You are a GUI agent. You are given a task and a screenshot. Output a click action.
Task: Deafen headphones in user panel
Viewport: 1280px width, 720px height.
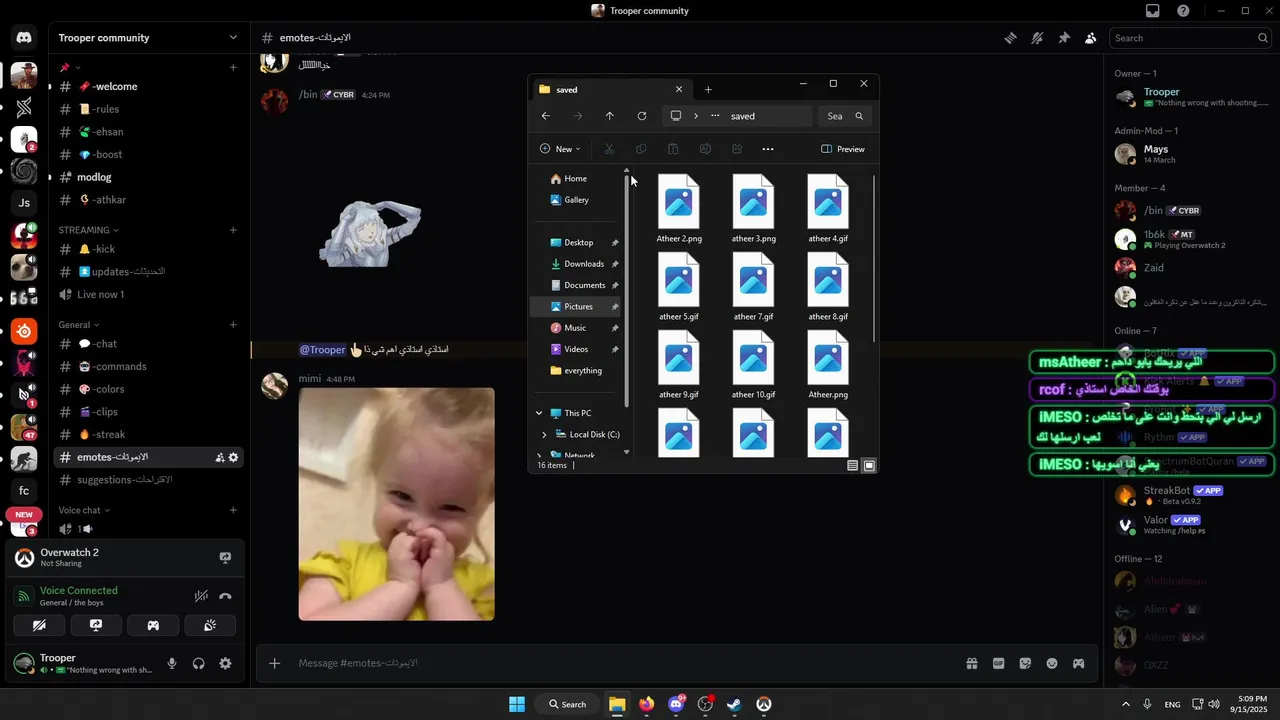[x=199, y=663]
